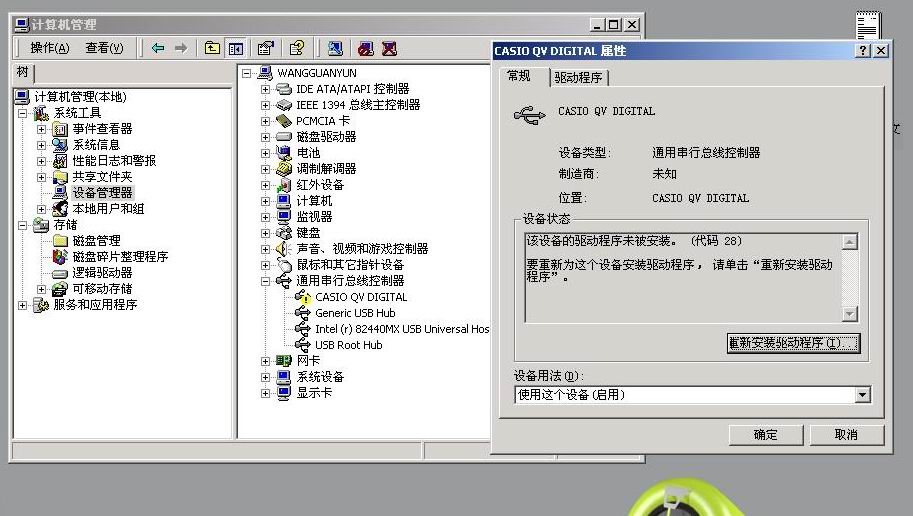The height and width of the screenshot is (516, 913).
Task: Click the device status scroll up arrow
Action: pyautogui.click(x=850, y=242)
